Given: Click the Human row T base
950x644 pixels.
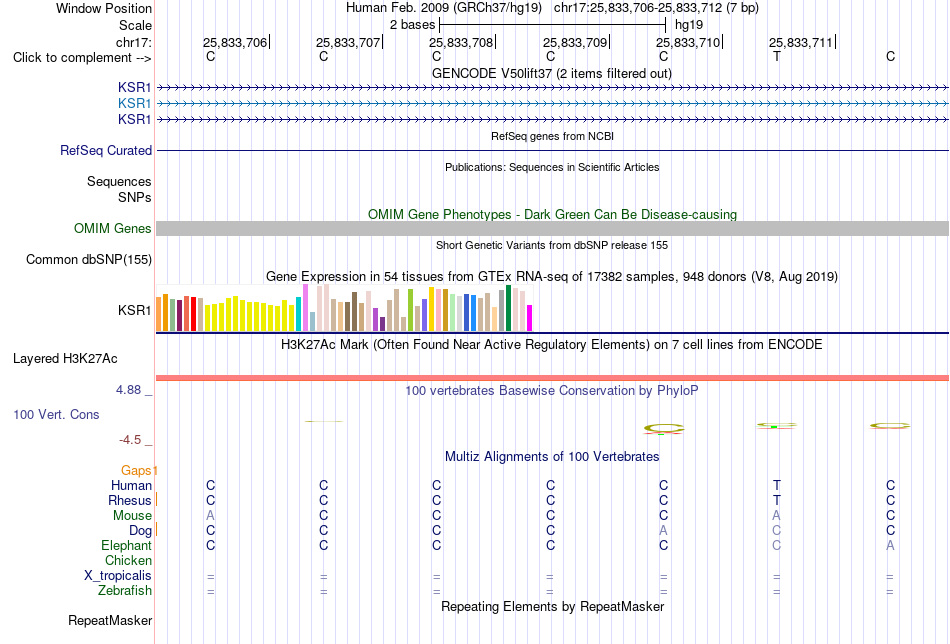Looking at the screenshot, I should tap(777, 485).
